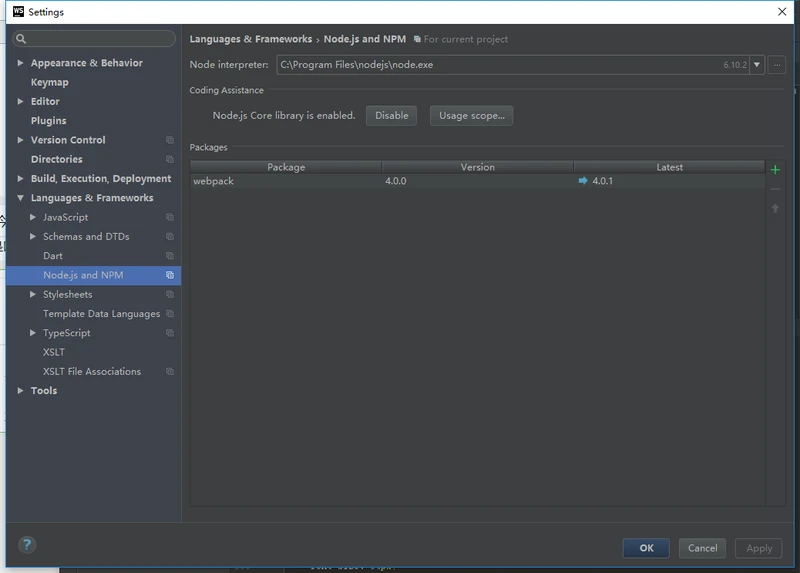This screenshot has height=573, width=800.
Task: Expand the Tools section
Action: point(20,390)
